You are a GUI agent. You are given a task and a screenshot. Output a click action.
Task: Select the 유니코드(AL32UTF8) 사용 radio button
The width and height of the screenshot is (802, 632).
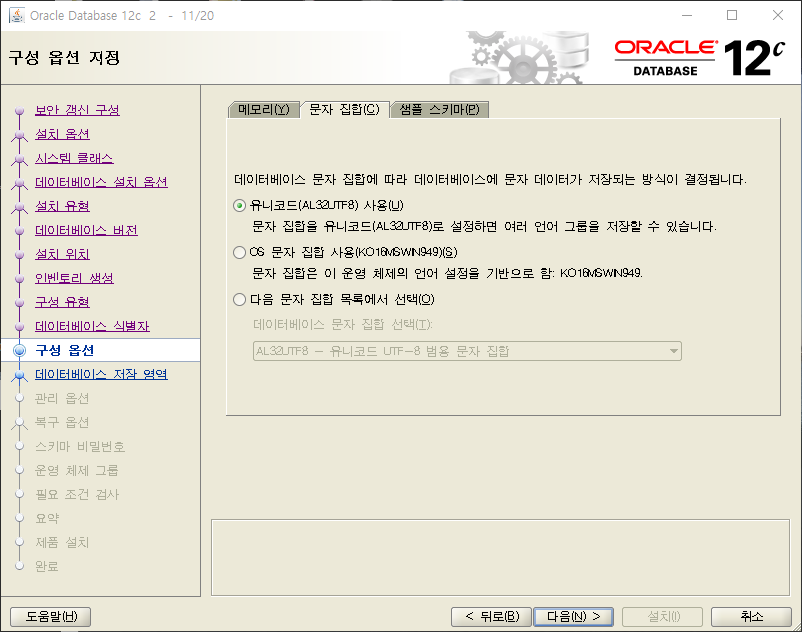click(239, 206)
